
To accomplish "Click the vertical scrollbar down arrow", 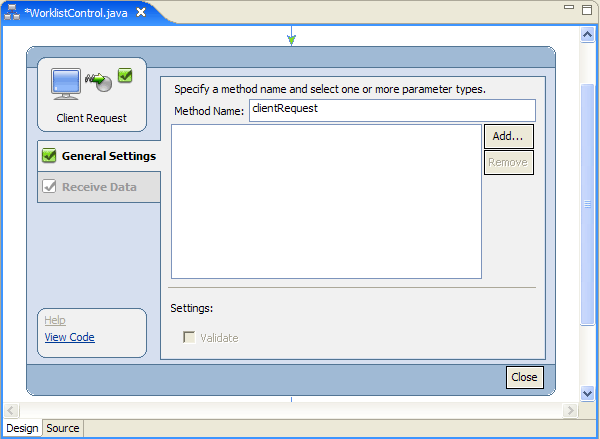I will [587, 393].
